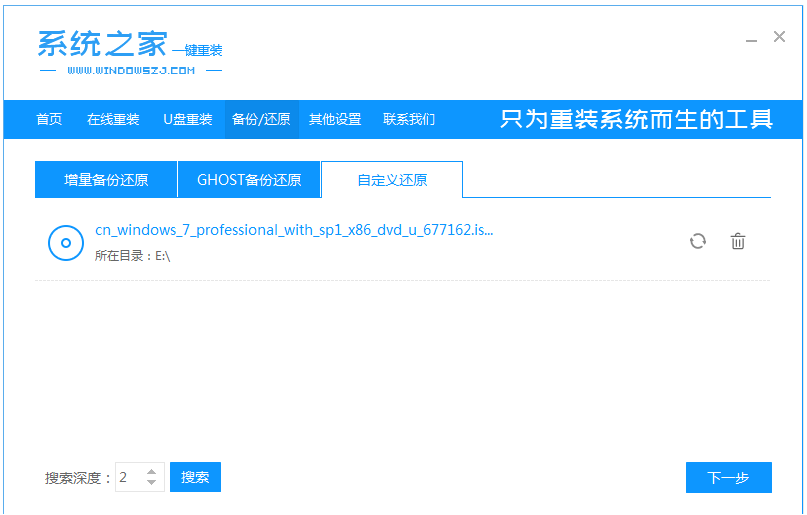Open the 首页 home menu
This screenshot has height=515, width=807.
coord(49,119)
